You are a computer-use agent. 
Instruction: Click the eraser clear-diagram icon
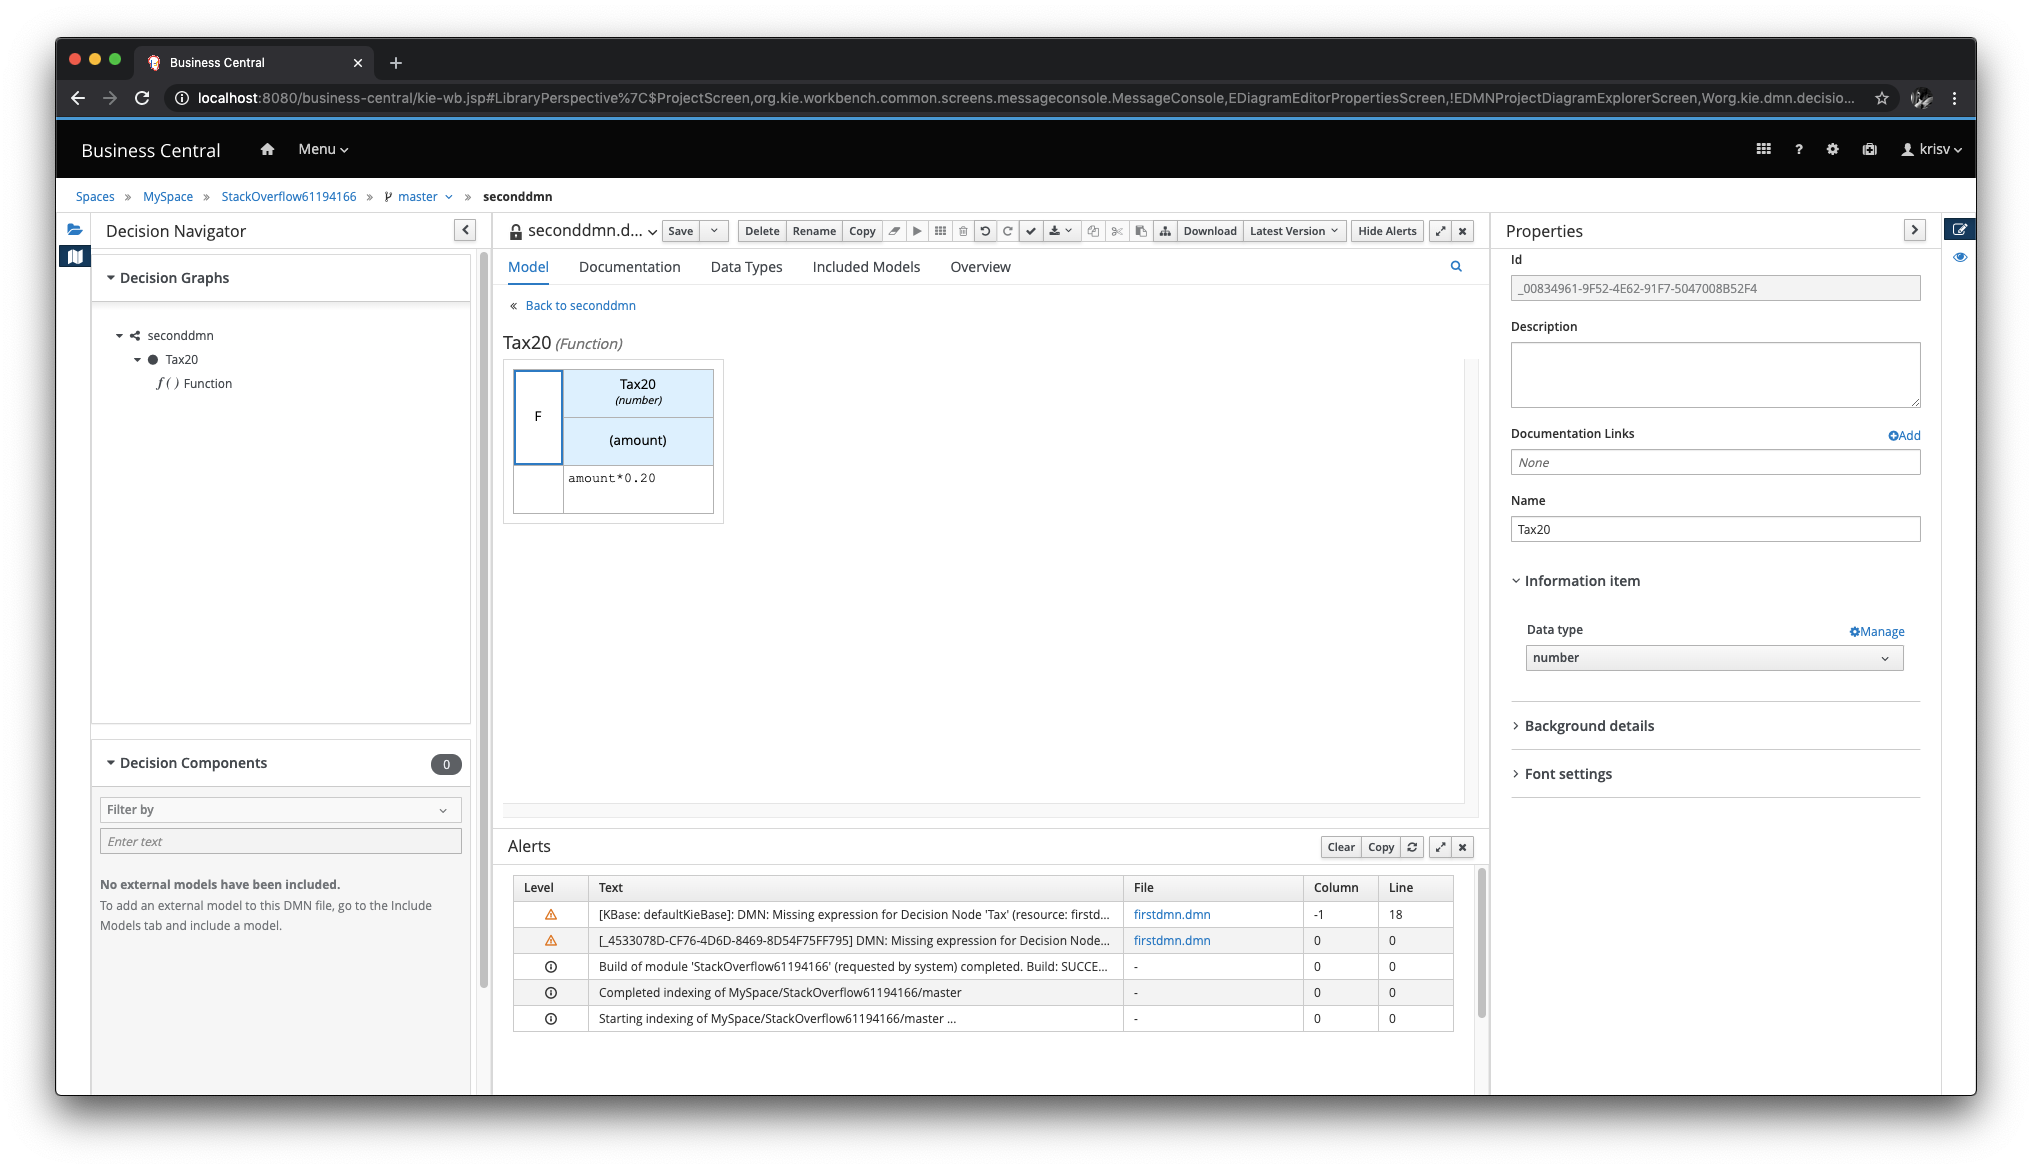click(894, 231)
